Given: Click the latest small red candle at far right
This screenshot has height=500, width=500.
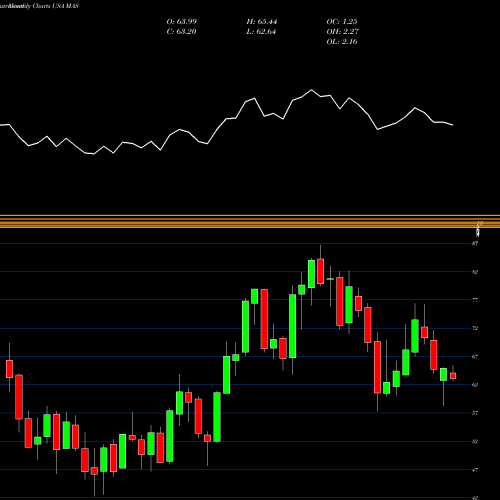Looking at the screenshot, I should [453, 376].
